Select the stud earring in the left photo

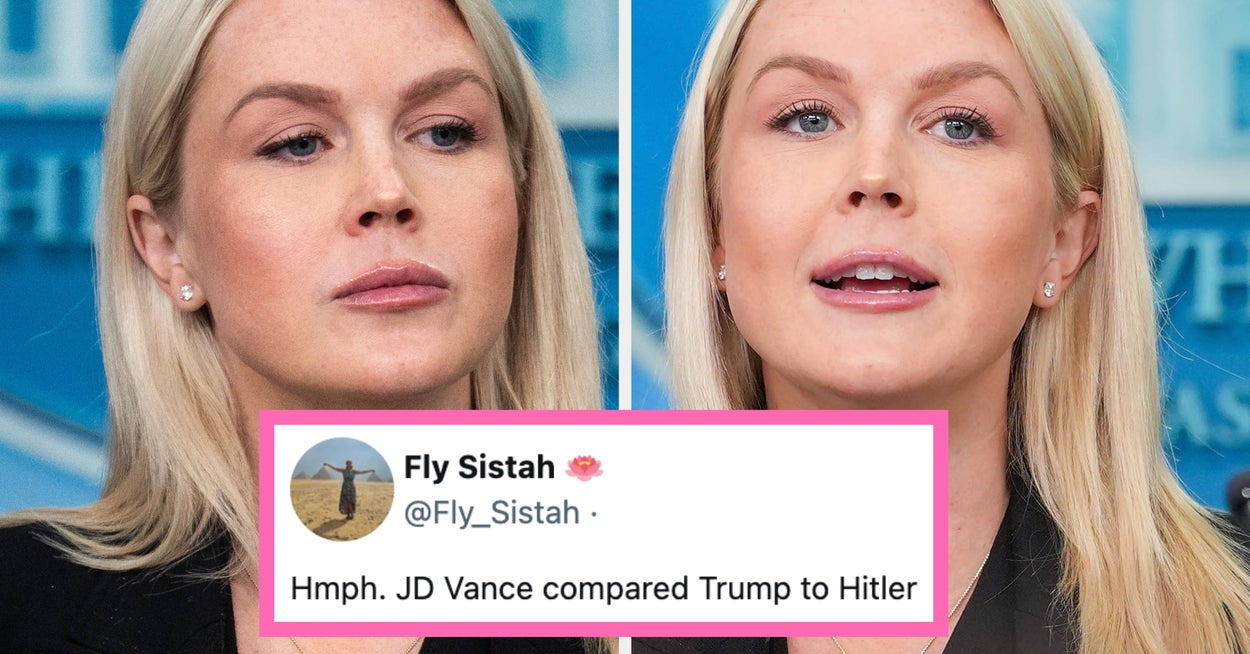tap(186, 292)
